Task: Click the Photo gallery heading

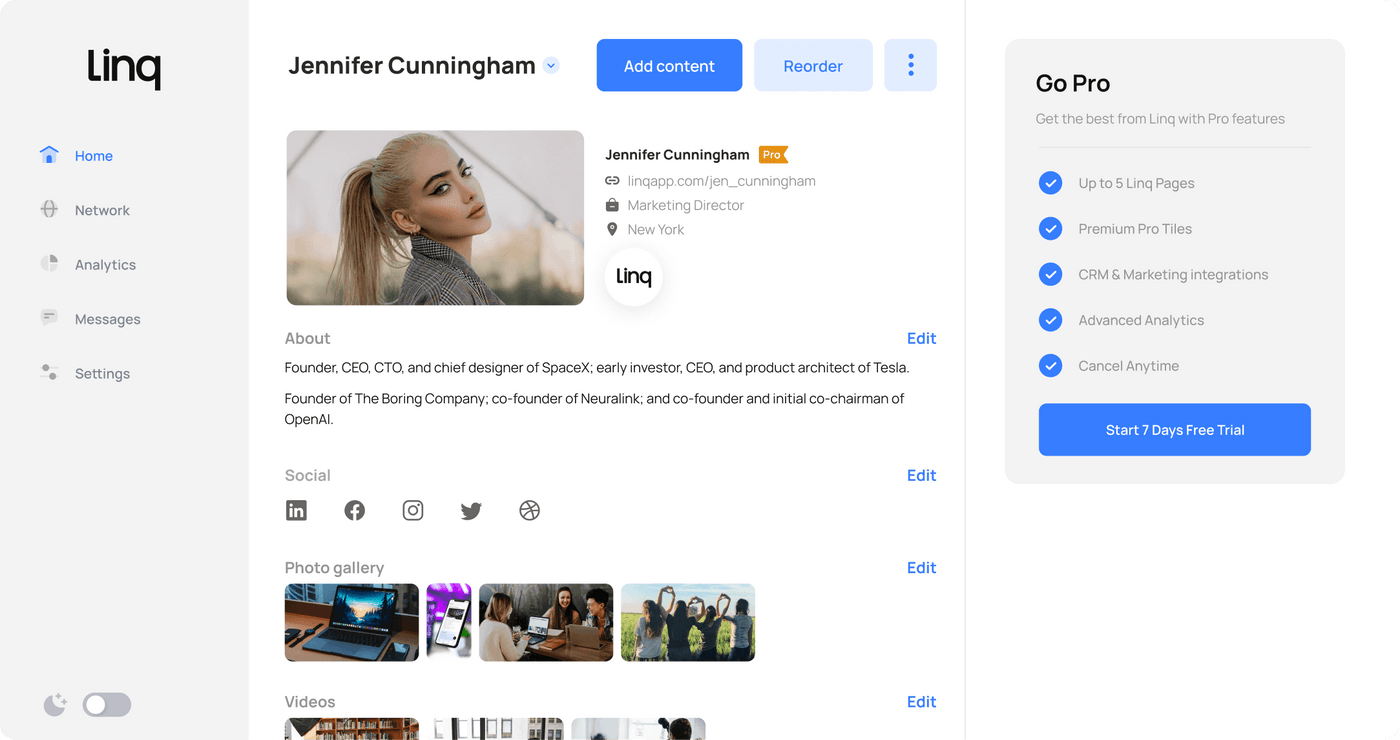Action: coord(334,567)
